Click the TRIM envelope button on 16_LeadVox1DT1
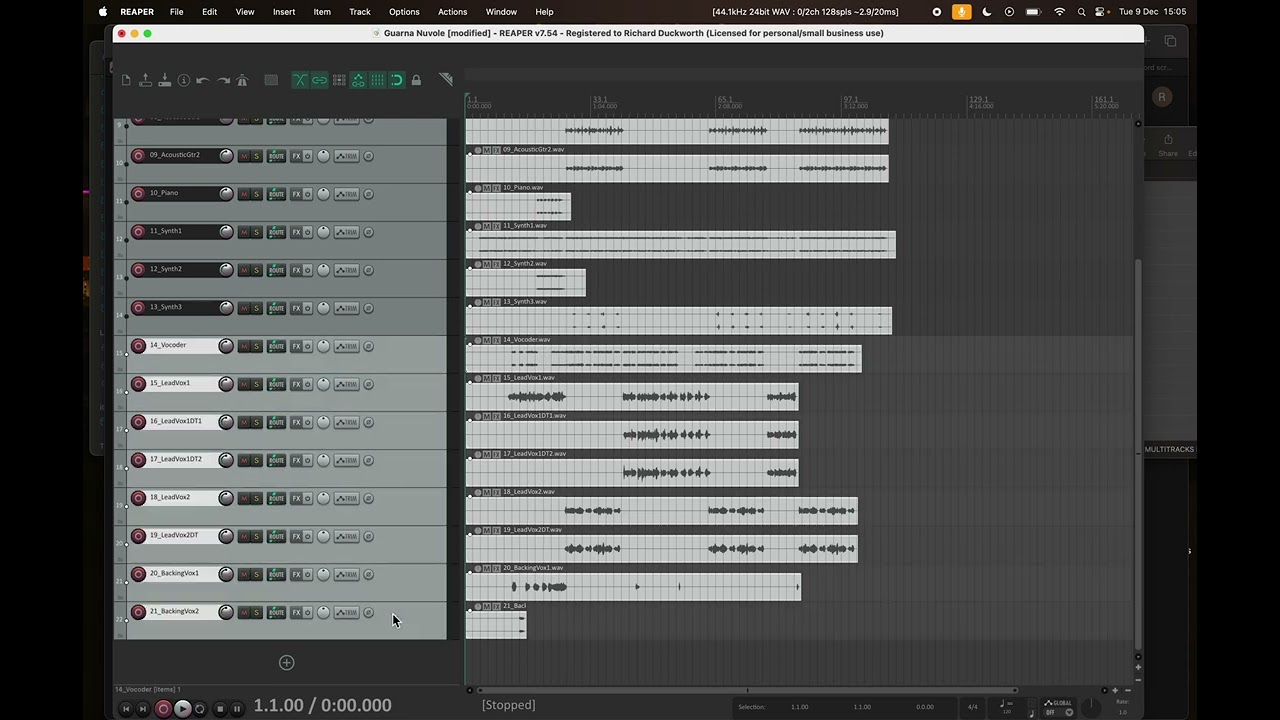This screenshot has height=720, width=1280. [x=346, y=422]
